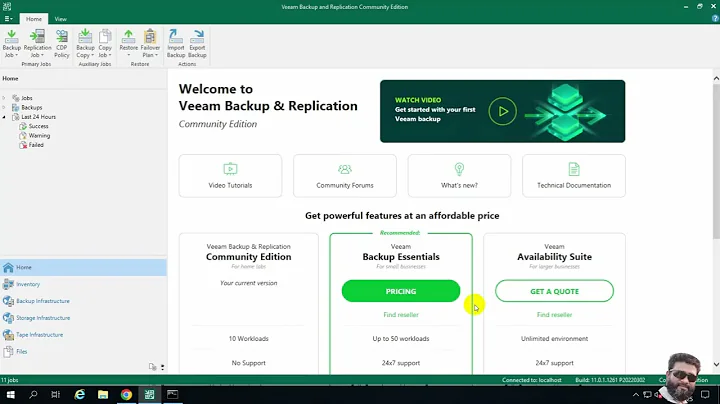
Task: Click the green PRICING button
Action: pyautogui.click(x=401, y=291)
